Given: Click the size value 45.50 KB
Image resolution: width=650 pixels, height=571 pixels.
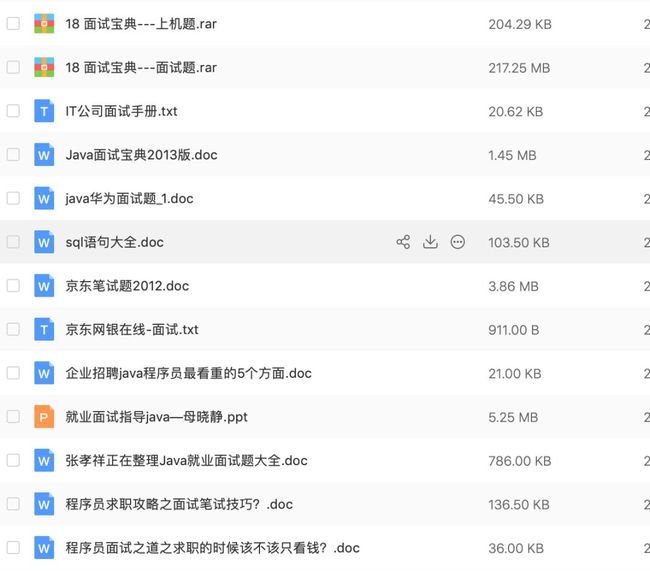Looking at the screenshot, I should tap(516, 199).
